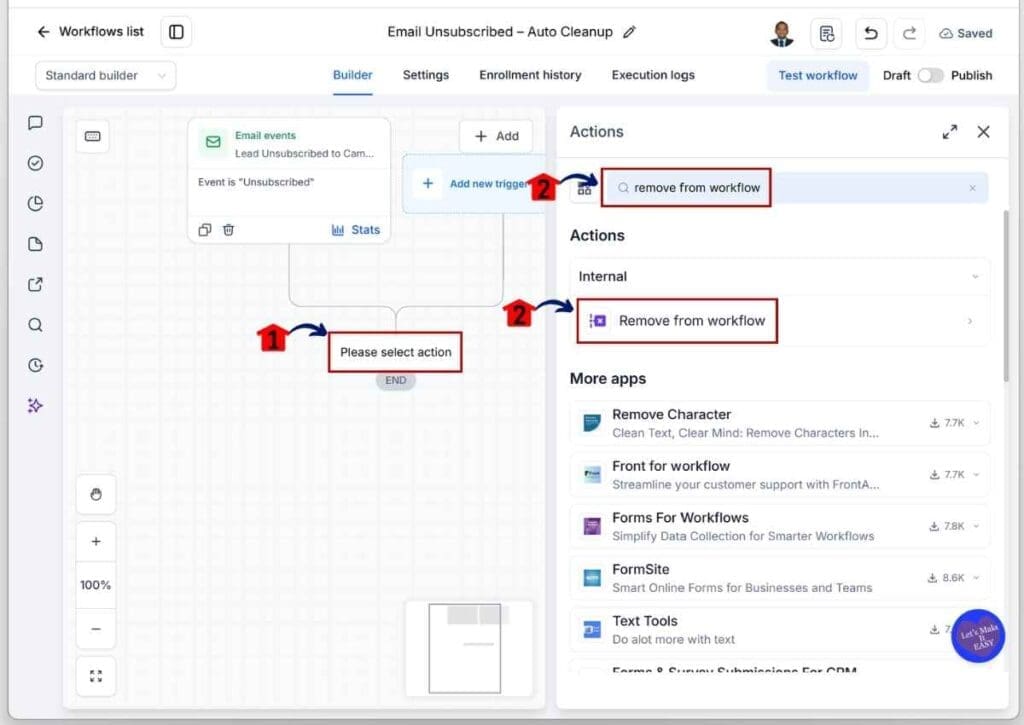The width and height of the screenshot is (1024, 725).
Task: Open the workflow notes document icon
Action: pos(826,33)
